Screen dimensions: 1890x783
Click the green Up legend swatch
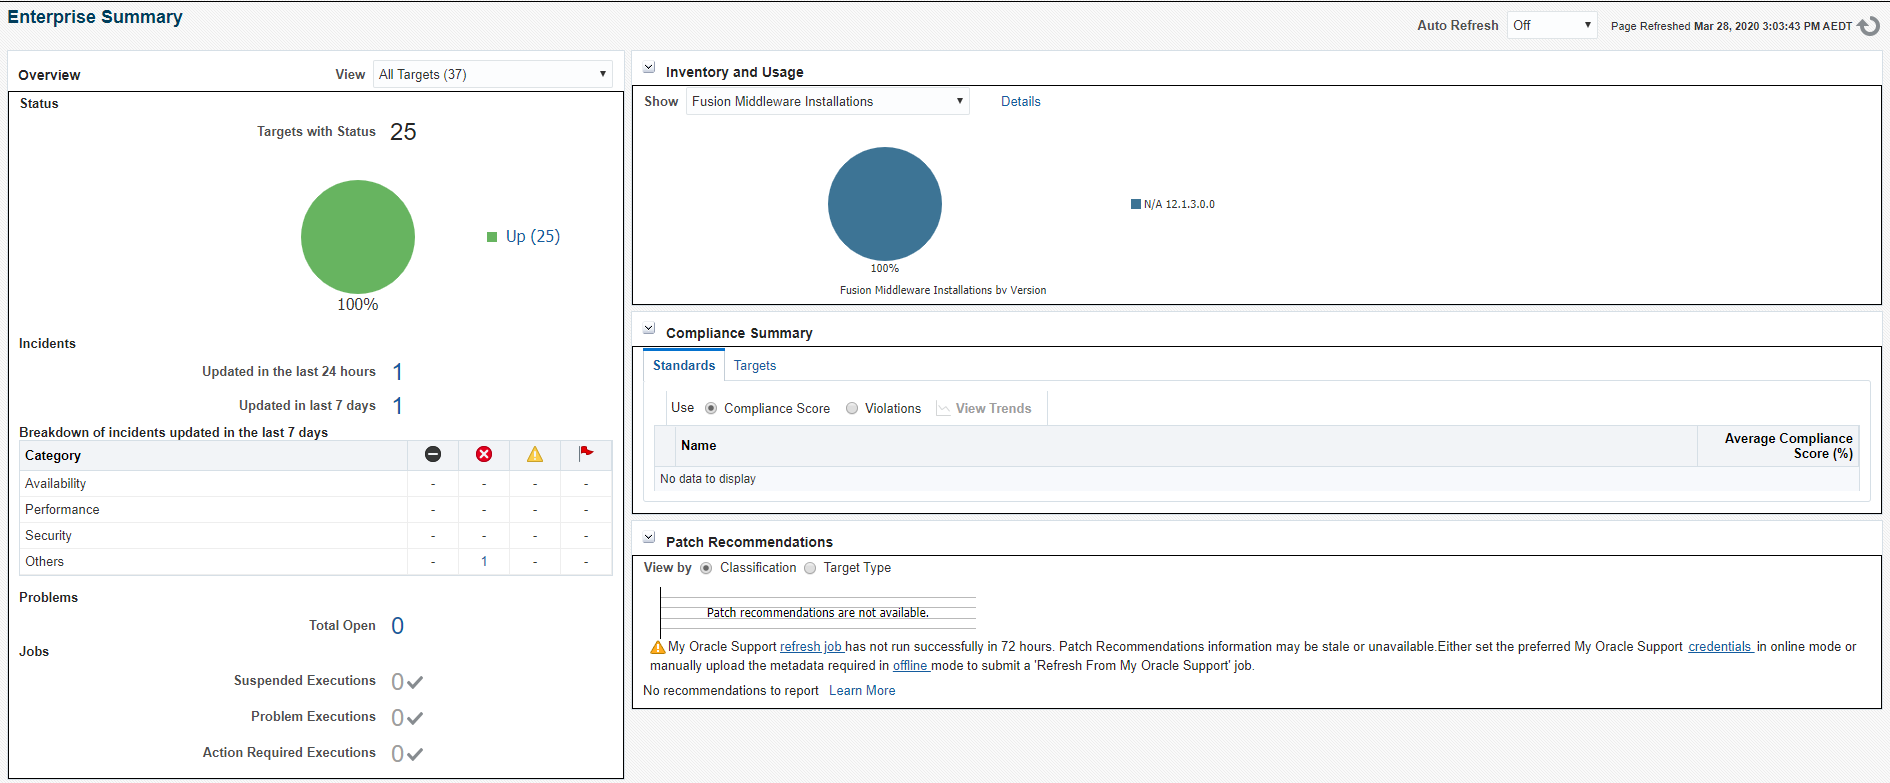pyautogui.click(x=492, y=237)
